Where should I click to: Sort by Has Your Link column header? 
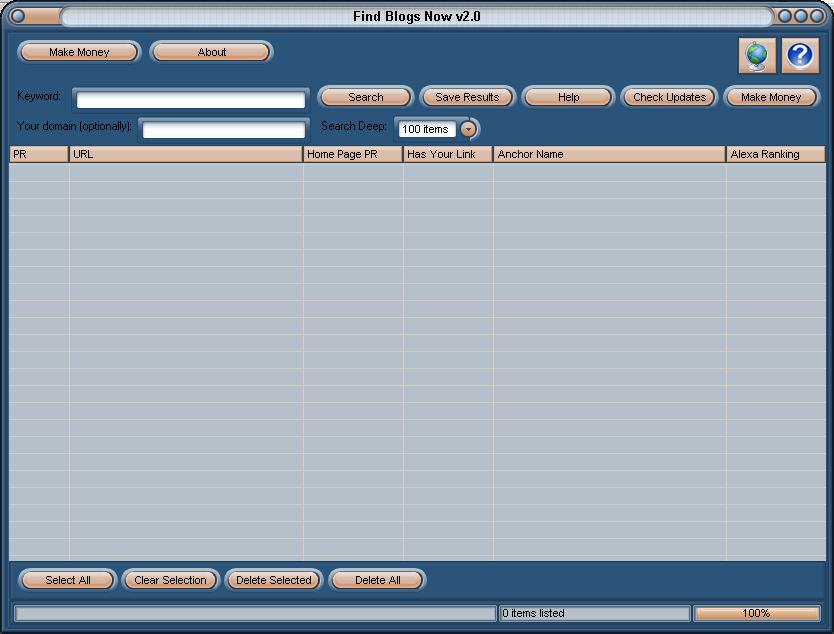coord(448,154)
